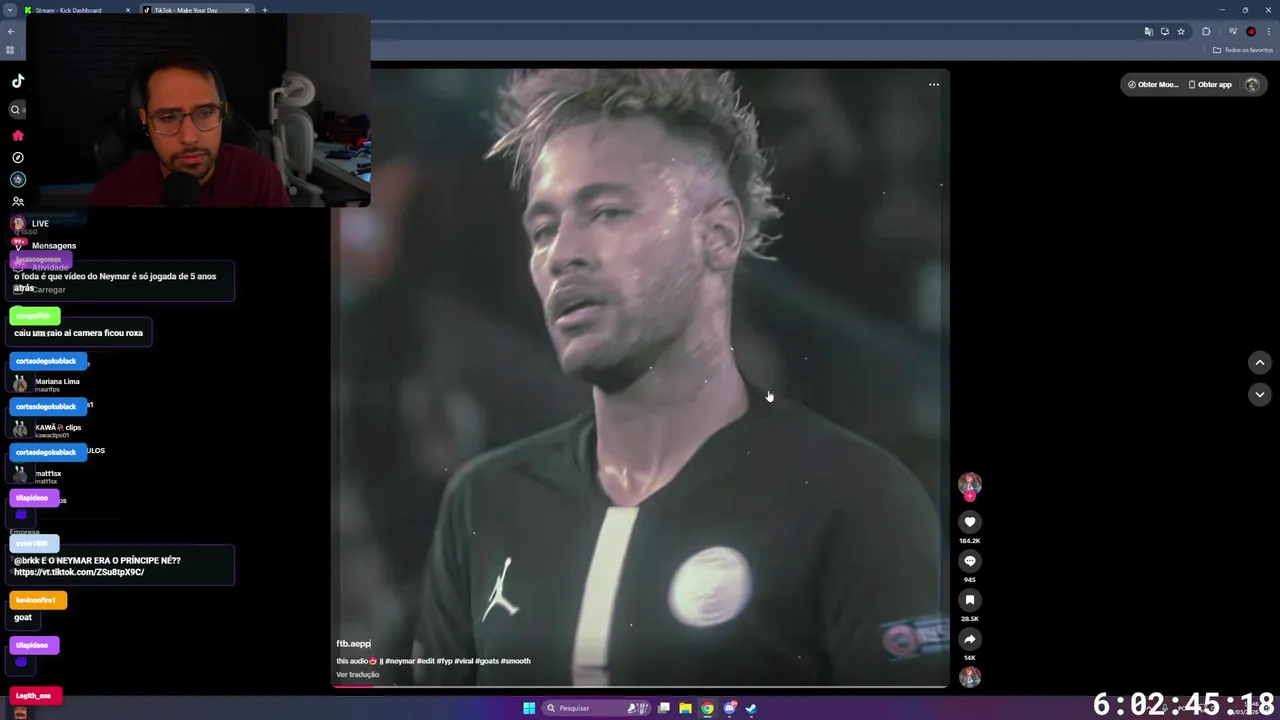Image resolution: width=1280 pixels, height=720 pixels.
Task: Go to the previous video with up chevron
Action: [1259, 362]
